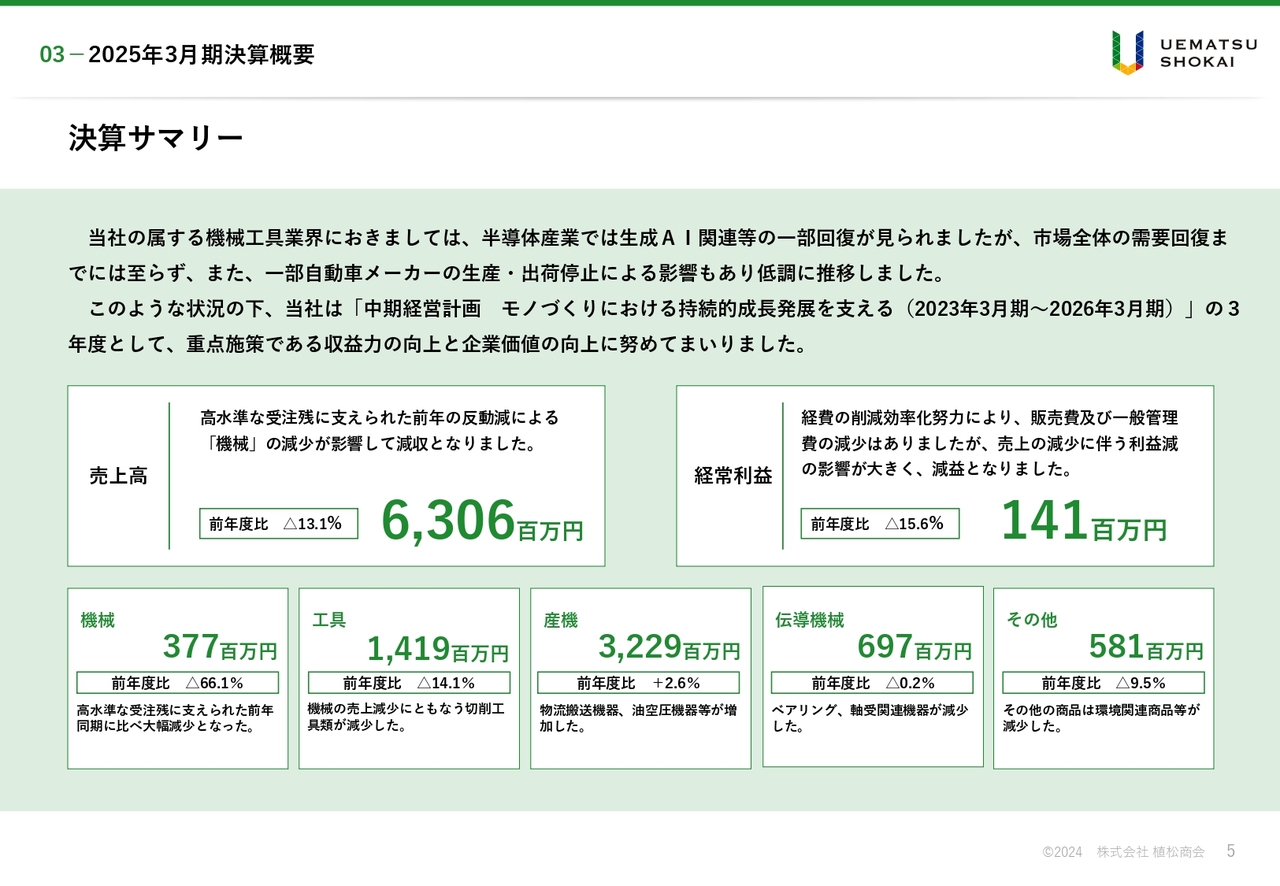
Task: Click the 141百万円 ordinary profit figure
Action: [1083, 522]
